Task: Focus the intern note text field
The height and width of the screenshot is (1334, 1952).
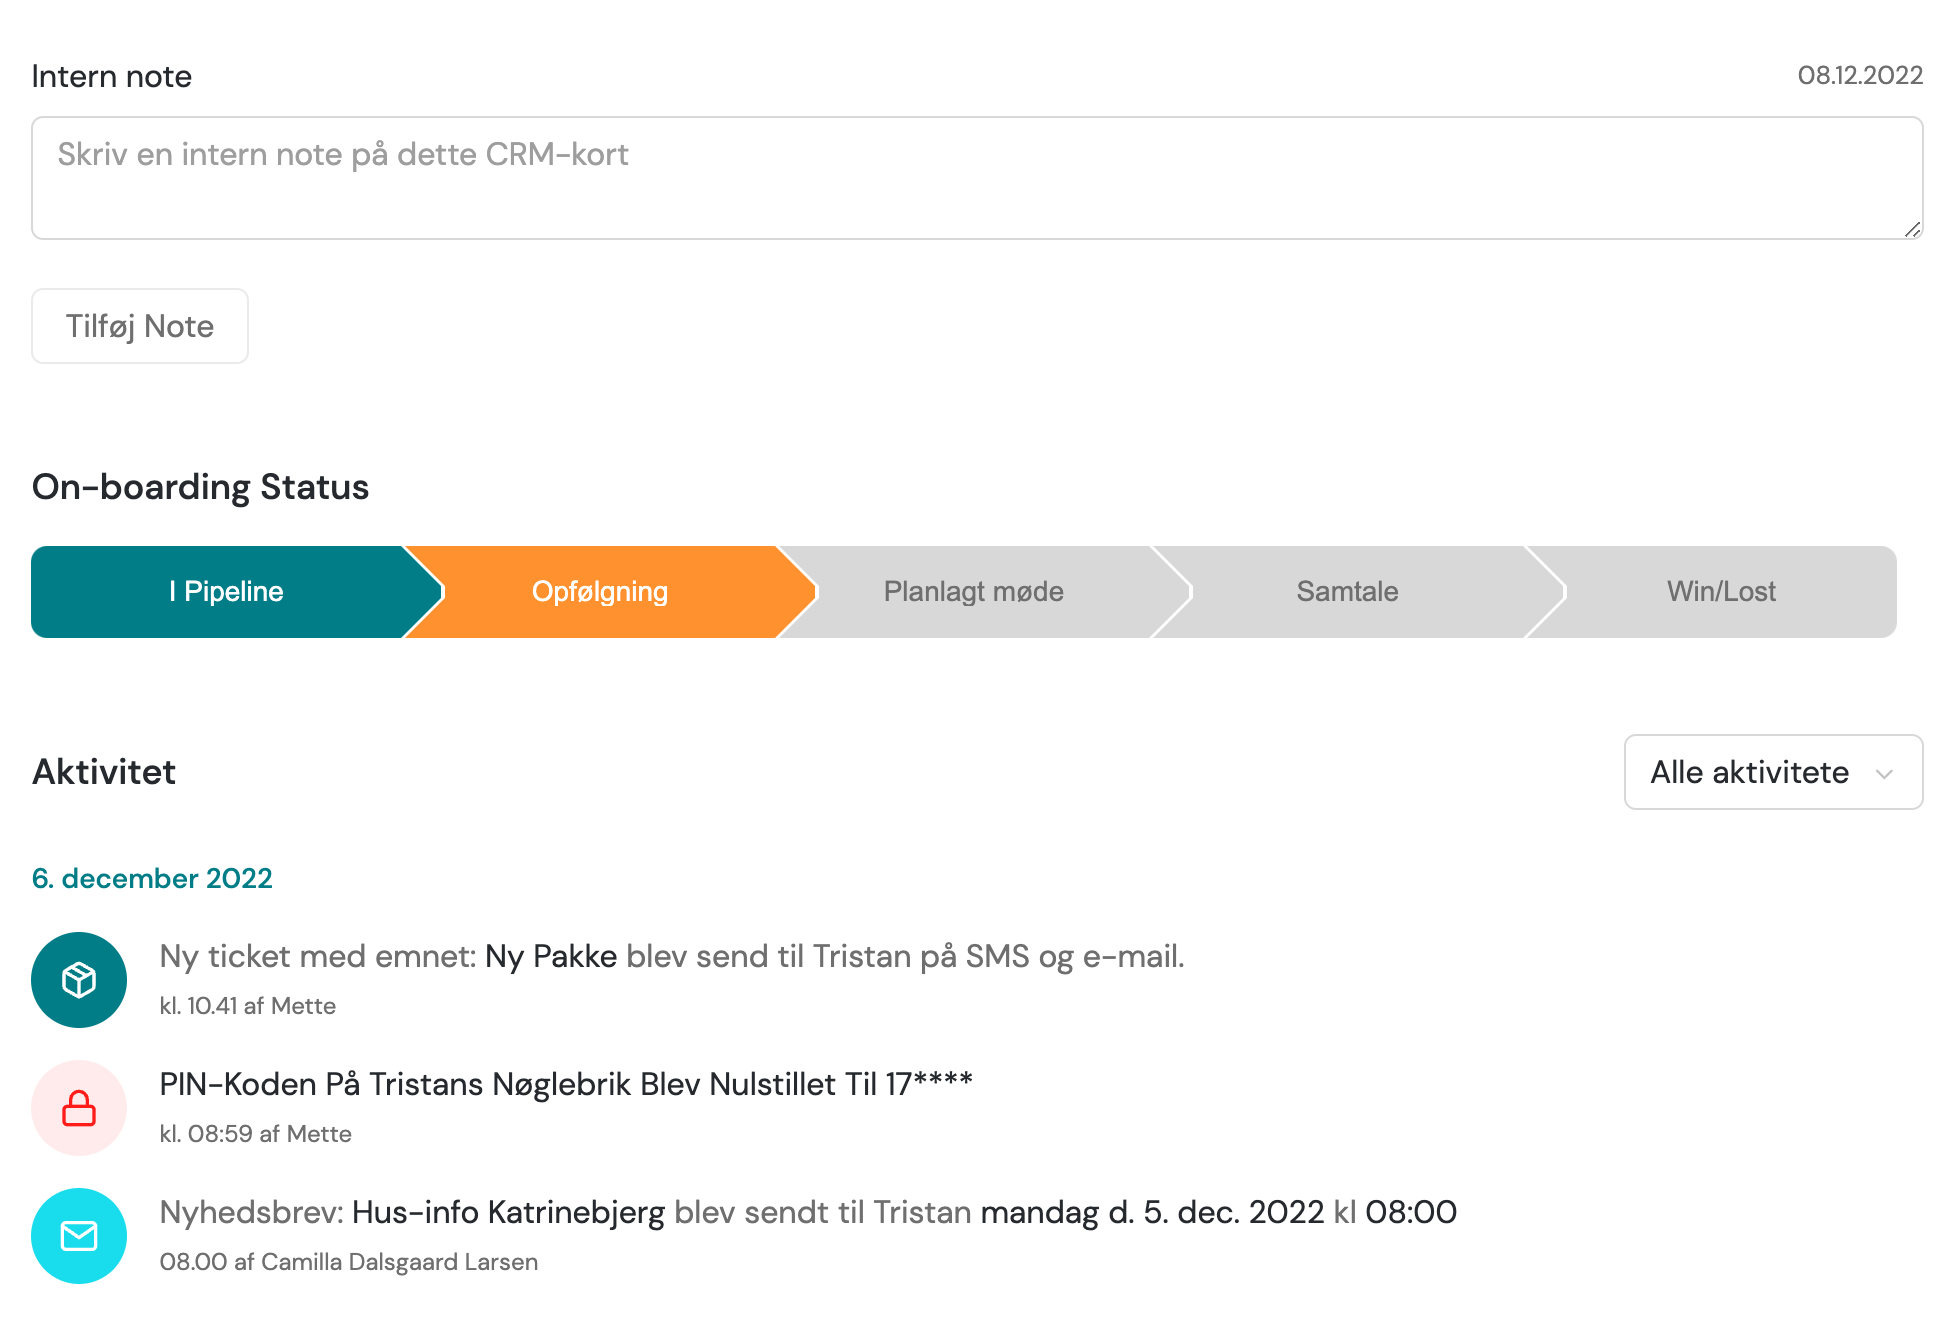Action: click(976, 178)
